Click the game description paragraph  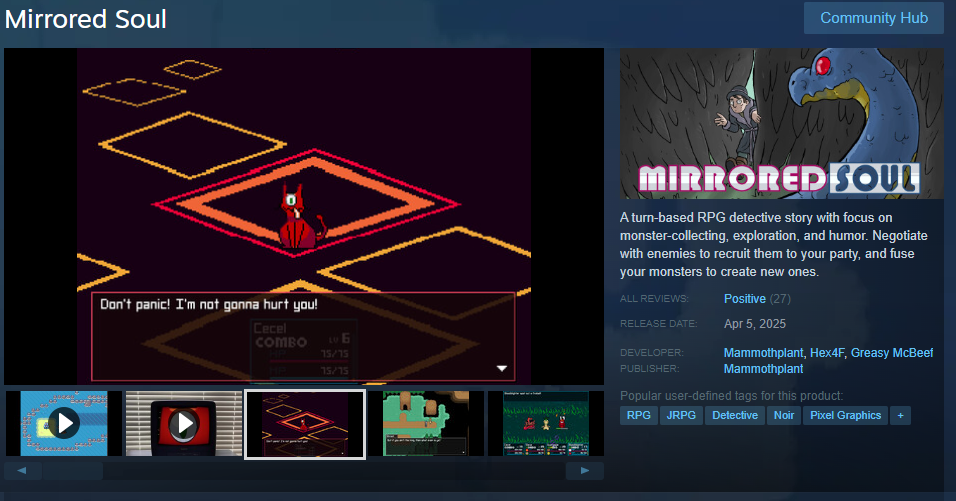pyautogui.click(x=774, y=244)
